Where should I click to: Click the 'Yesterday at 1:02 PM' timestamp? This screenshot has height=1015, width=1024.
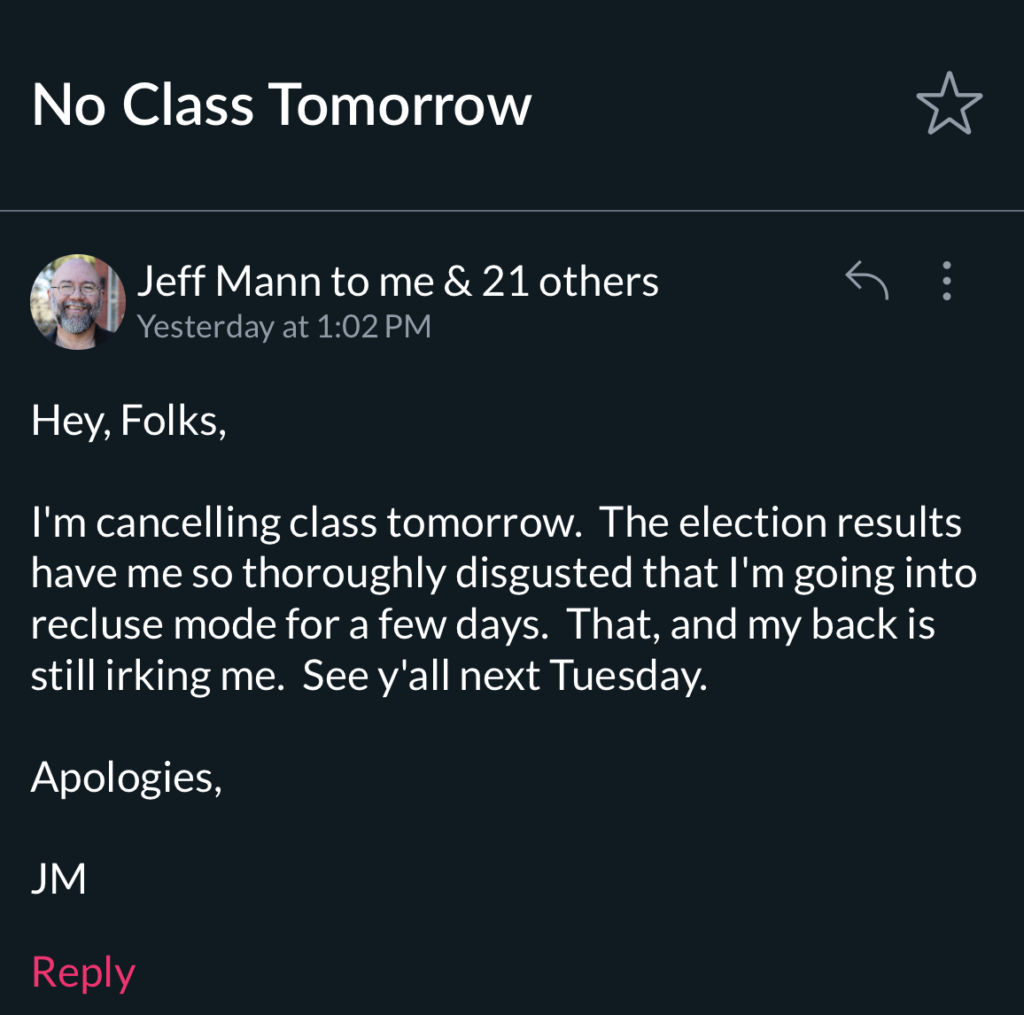coord(284,327)
